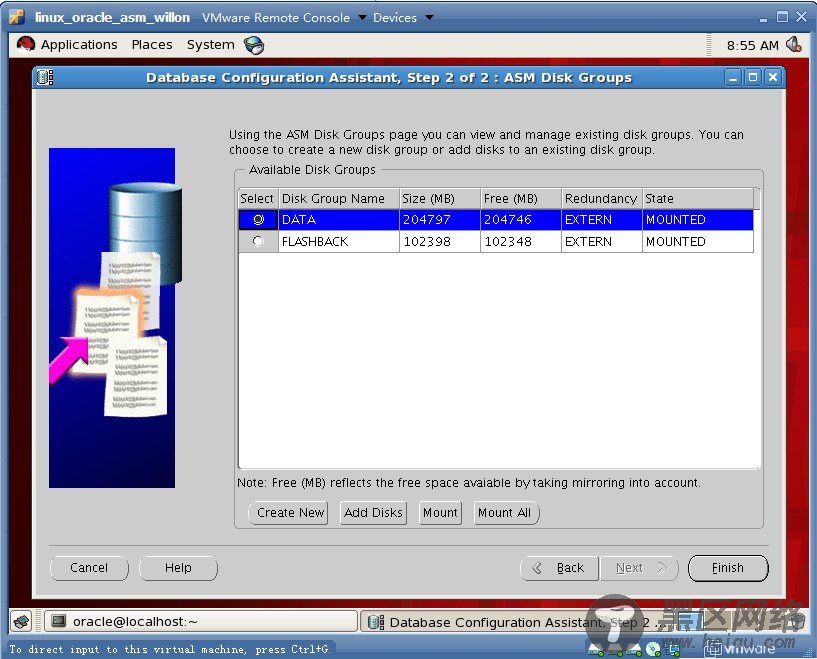Click the Red Hat logo icon
Viewport: 817px width, 659px height.
click(26, 45)
